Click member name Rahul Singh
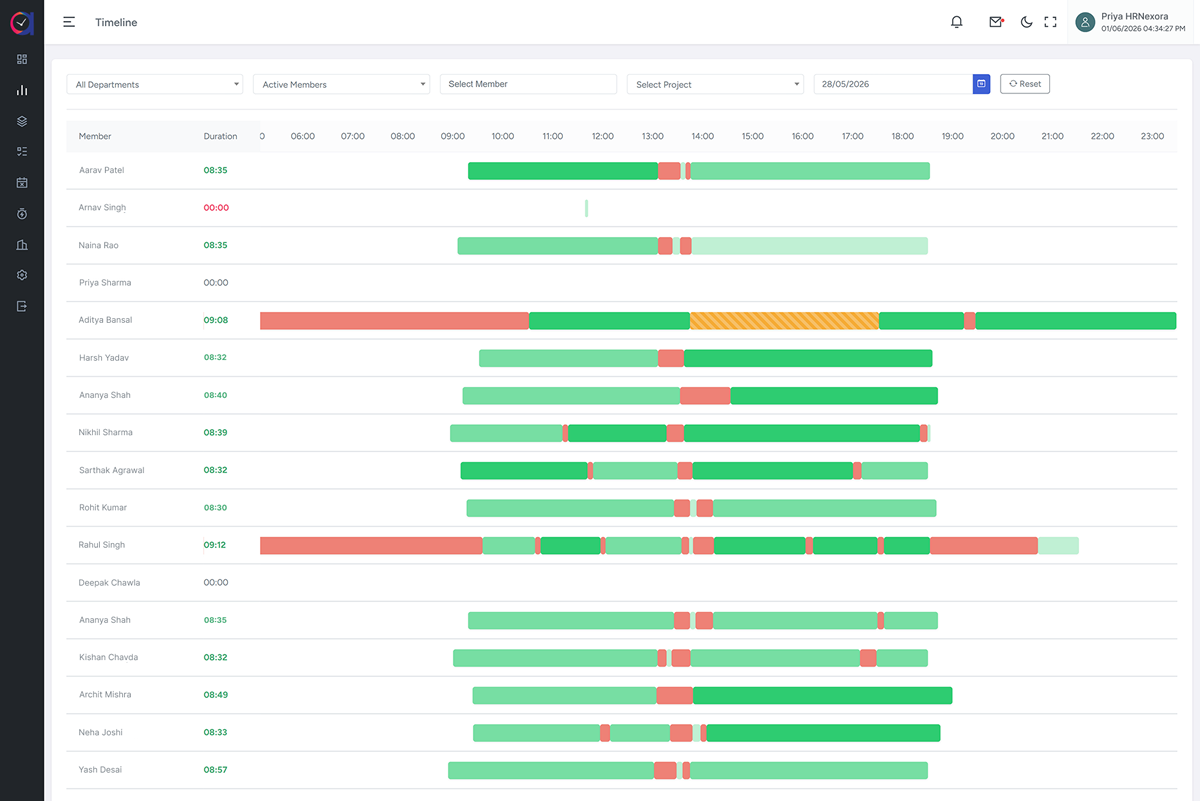This screenshot has width=1200, height=801. [x=102, y=545]
